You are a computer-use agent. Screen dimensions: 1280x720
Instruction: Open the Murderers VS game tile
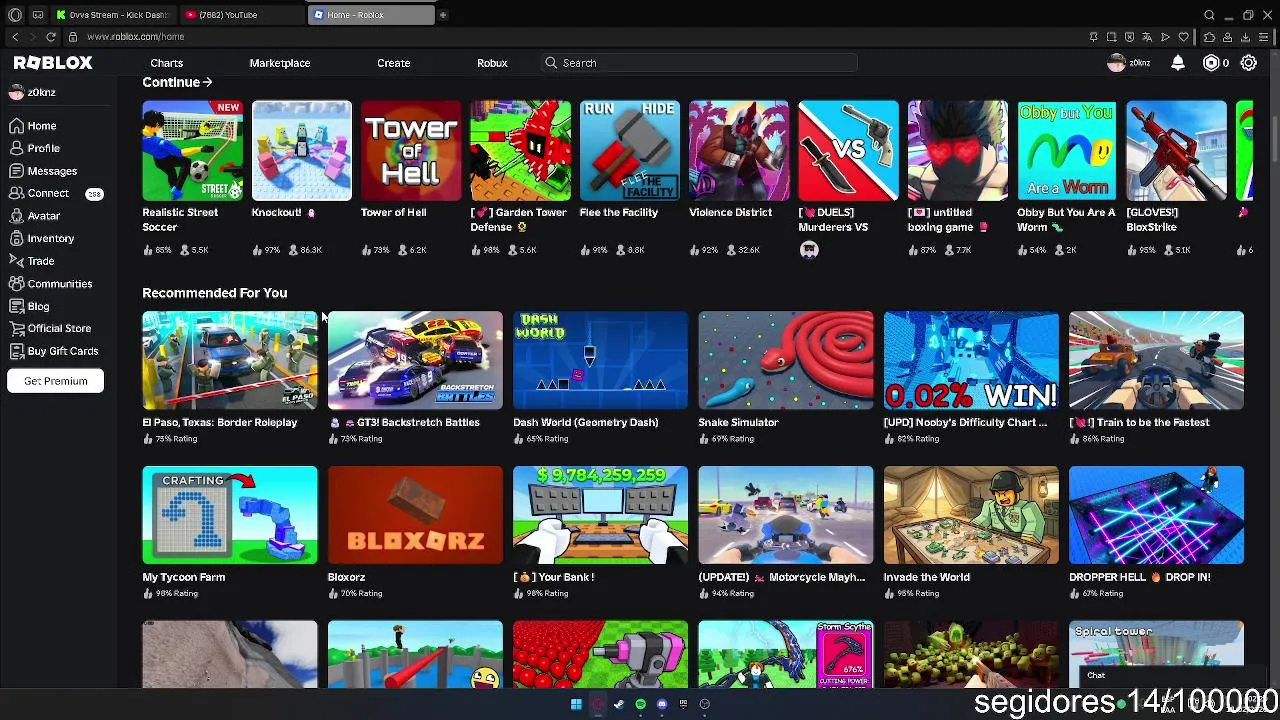click(848, 151)
